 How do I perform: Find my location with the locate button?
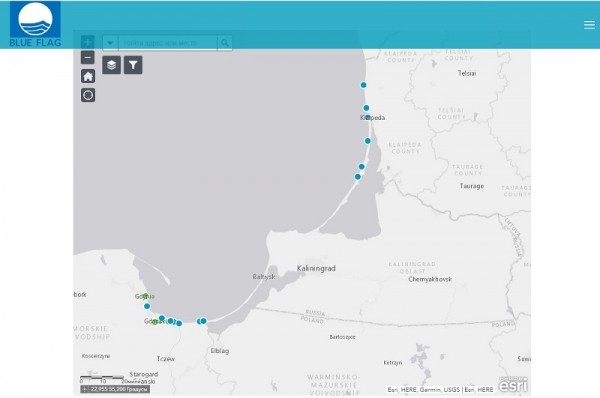click(88, 95)
